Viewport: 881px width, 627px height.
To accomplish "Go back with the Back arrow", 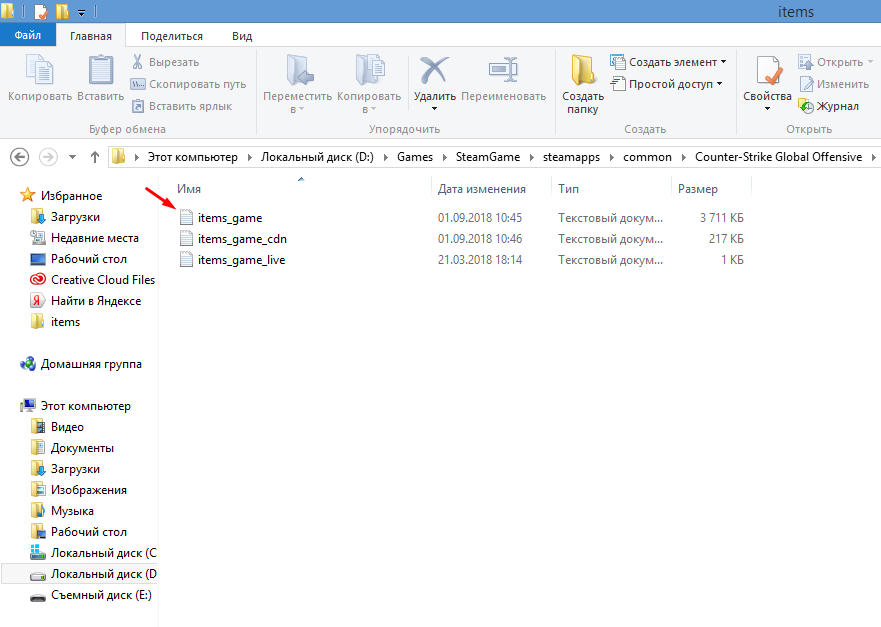I will pyautogui.click(x=20, y=157).
